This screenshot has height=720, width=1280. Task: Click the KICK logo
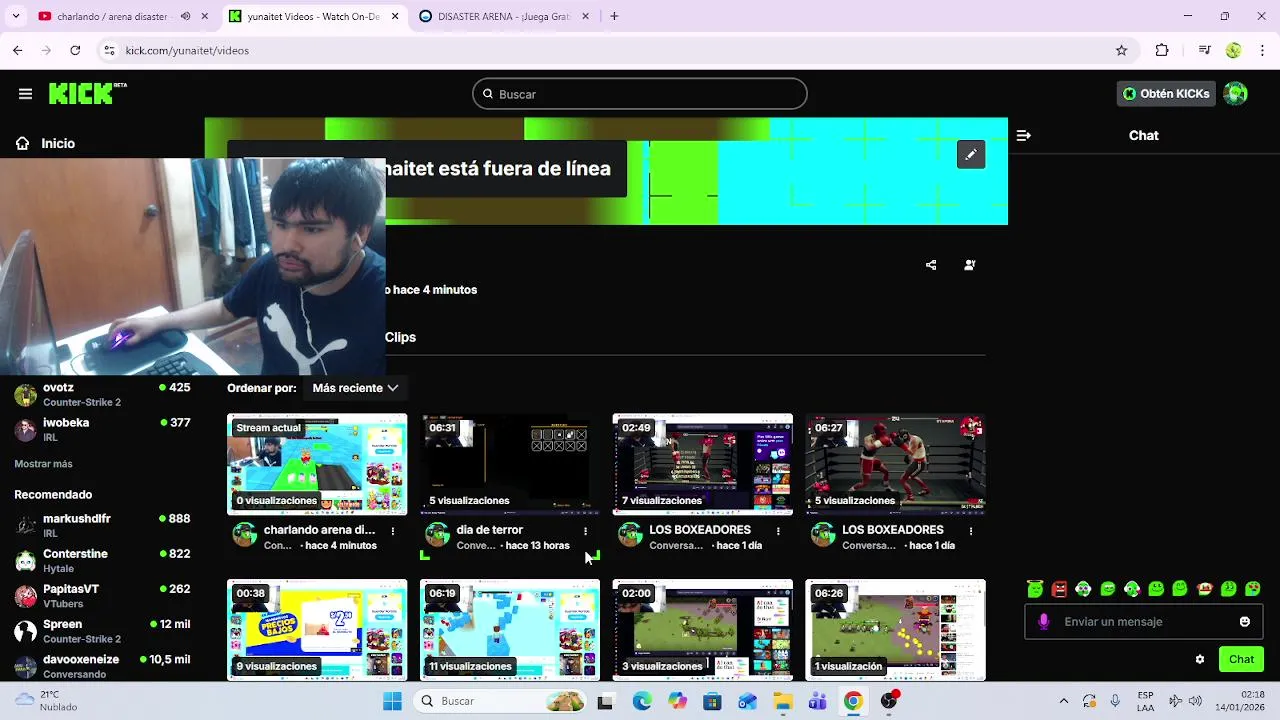[x=87, y=93]
